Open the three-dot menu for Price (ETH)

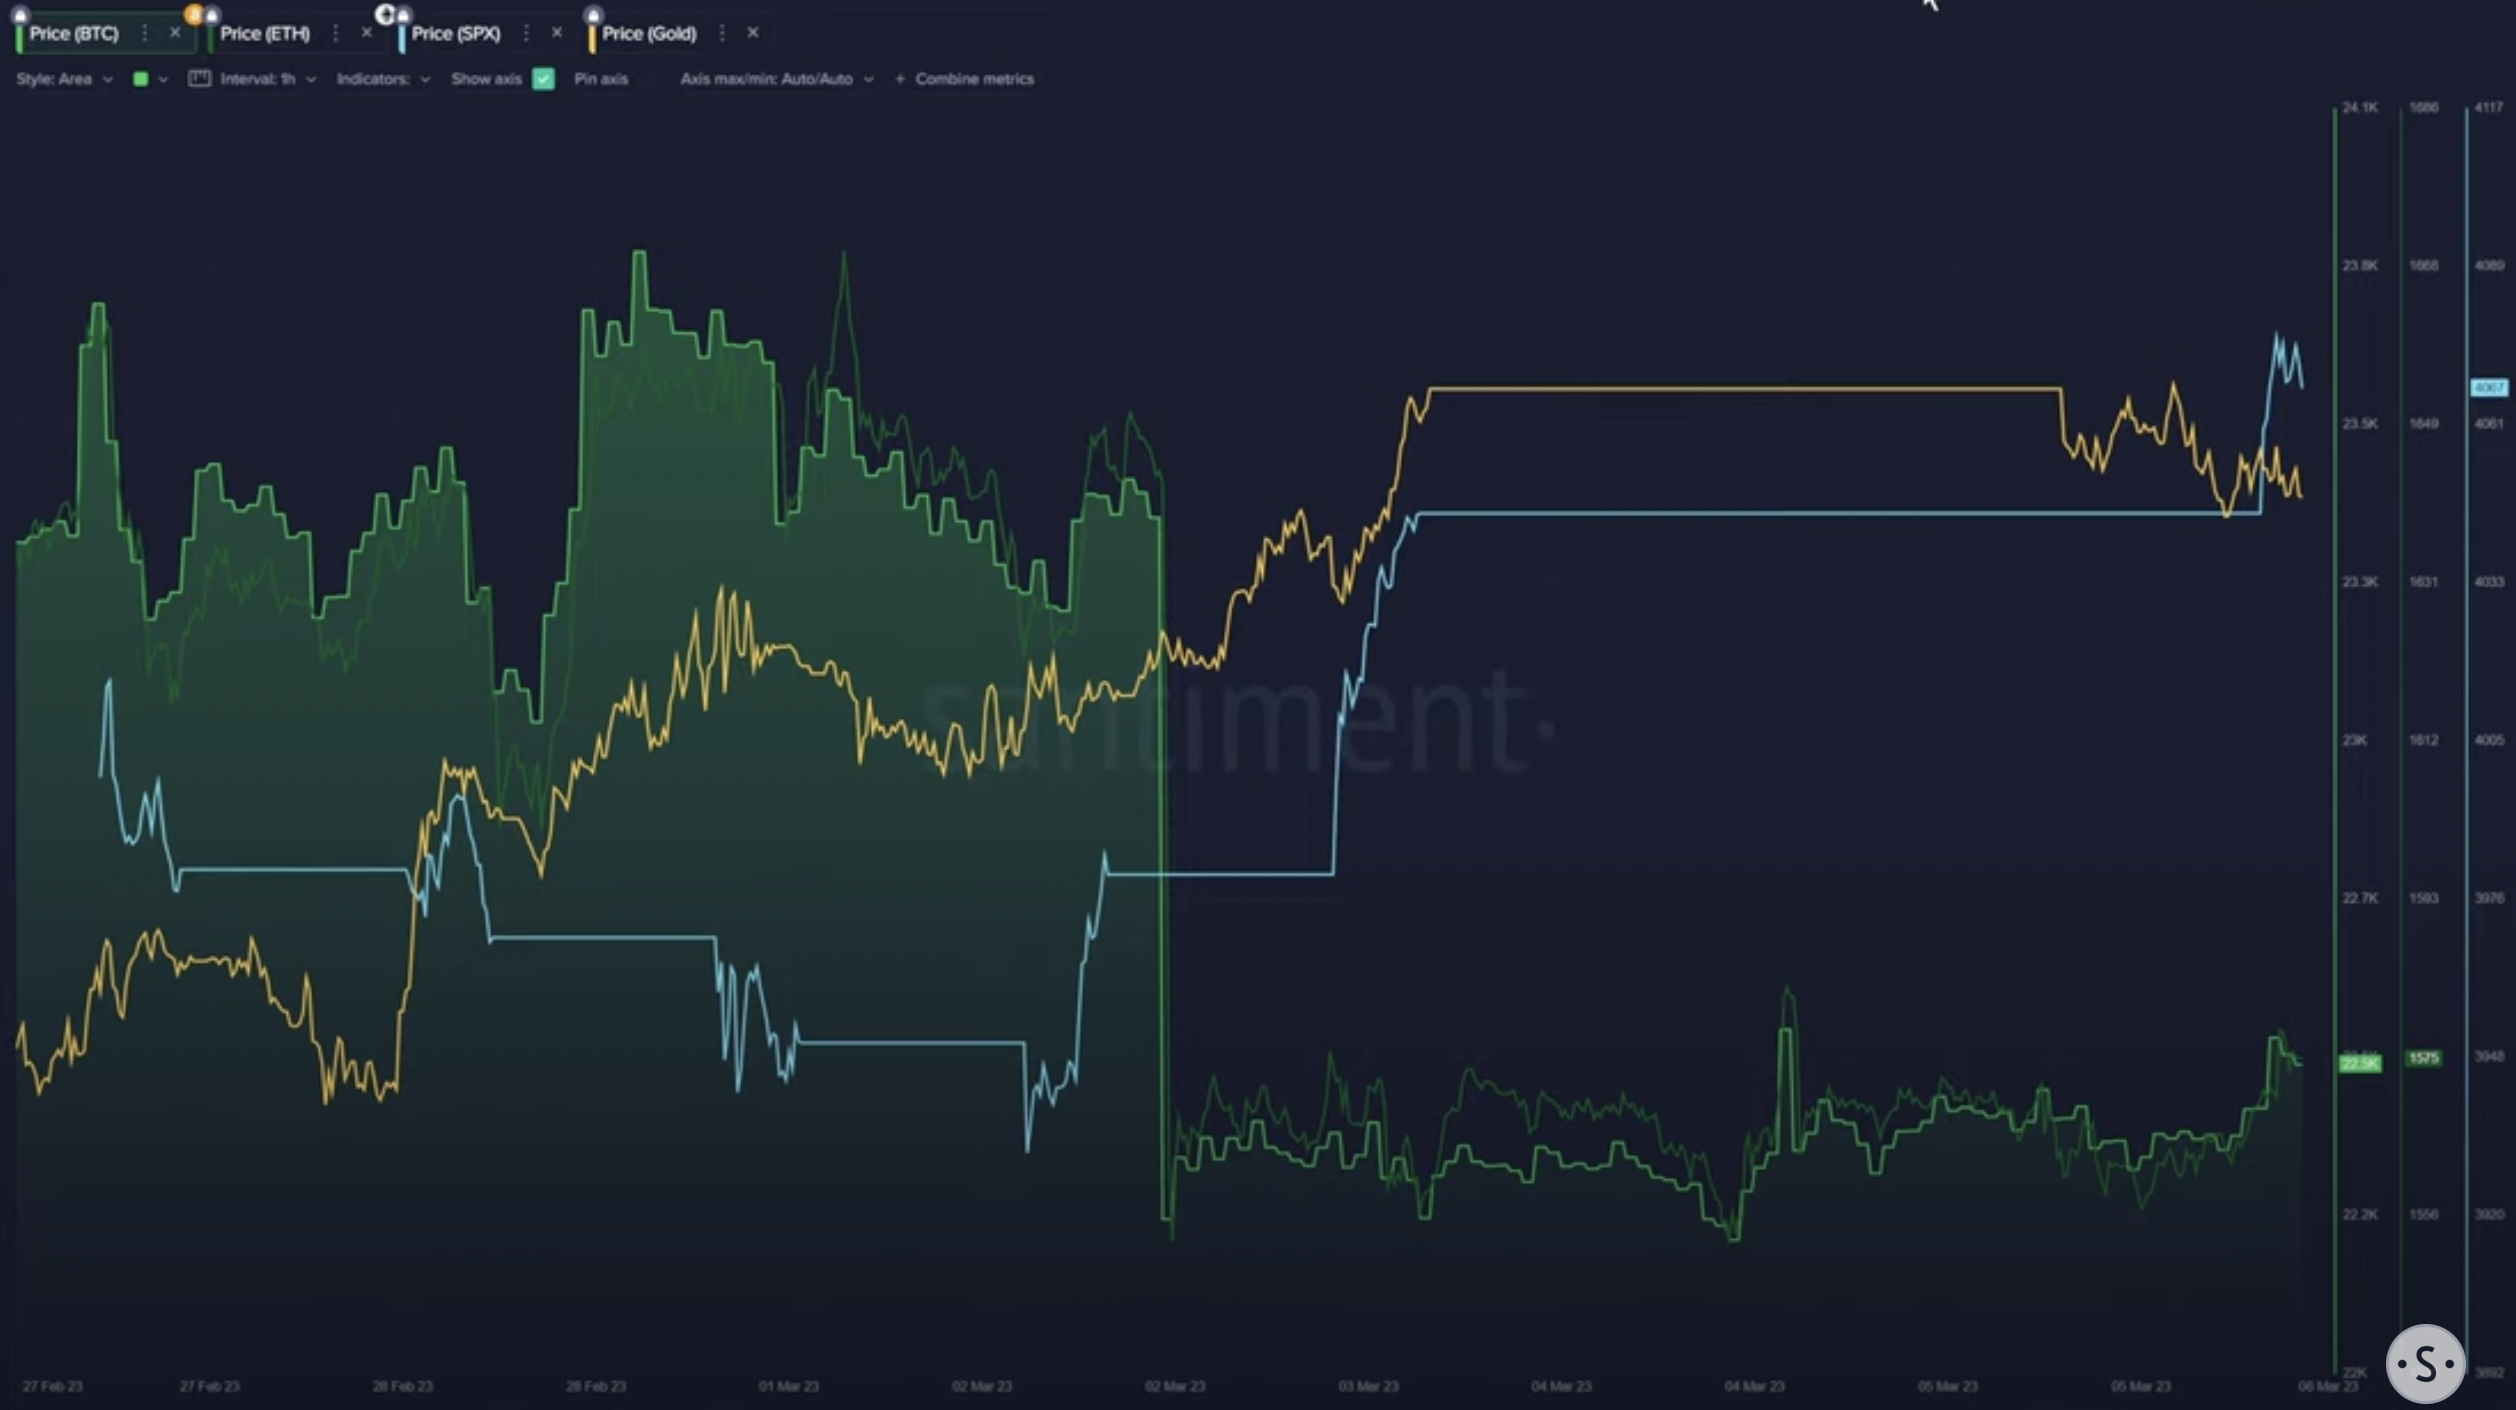coord(336,33)
